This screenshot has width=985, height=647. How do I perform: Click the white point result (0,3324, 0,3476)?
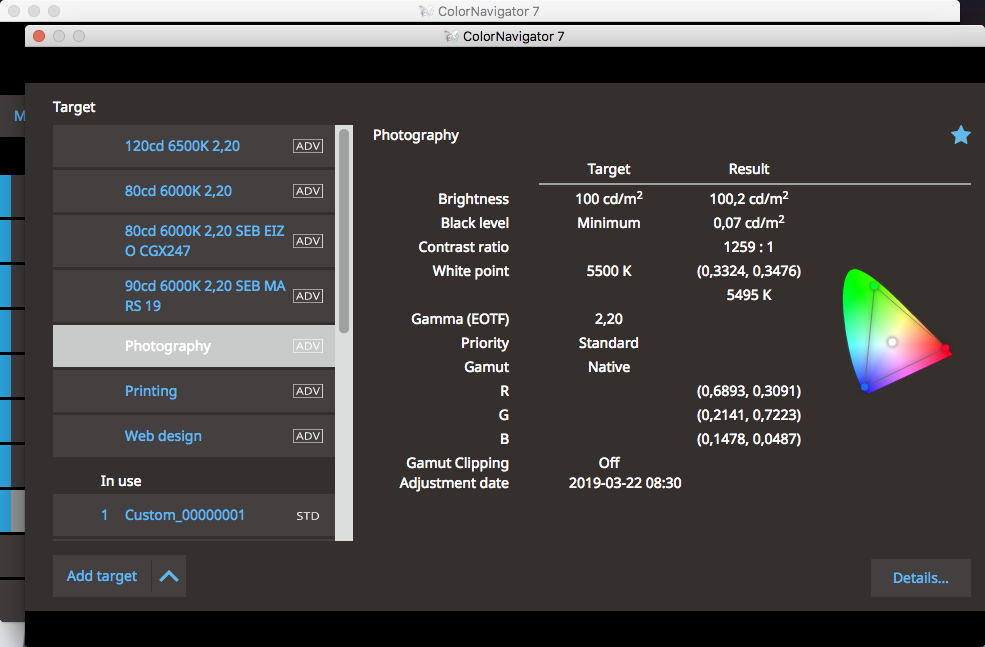pos(749,271)
